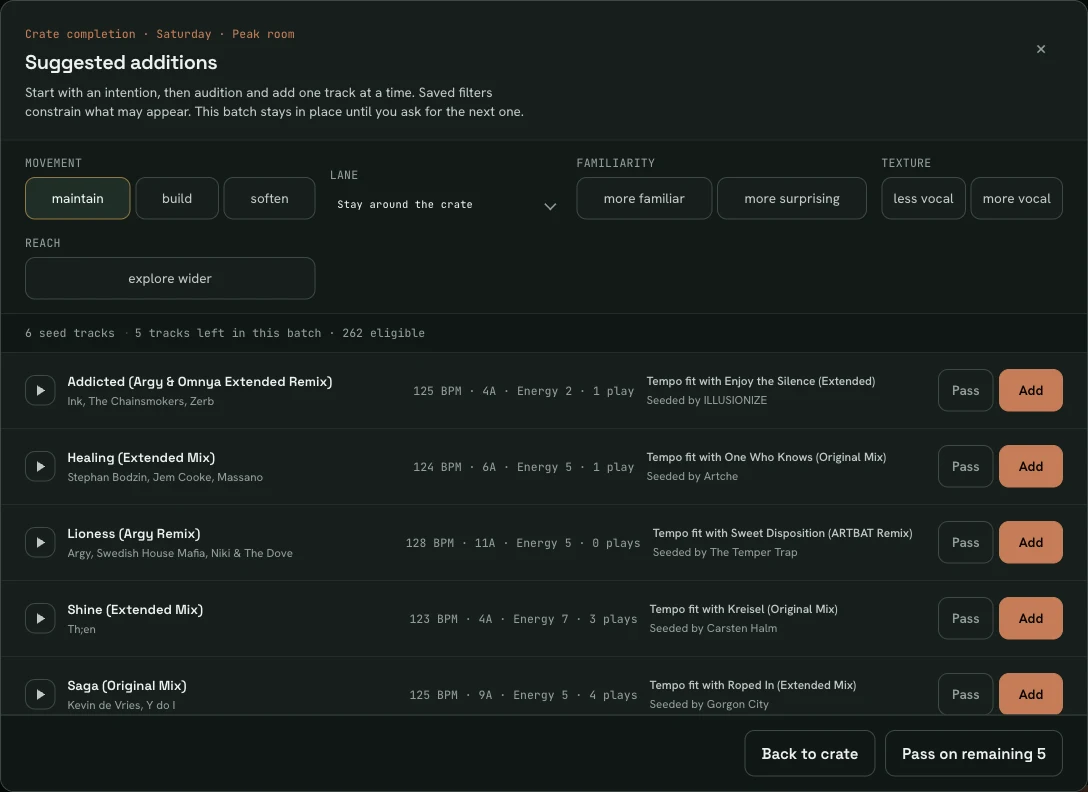Image resolution: width=1088 pixels, height=792 pixels.
Task: Toggle the explore wider reach option
Action: pyautogui.click(x=170, y=278)
